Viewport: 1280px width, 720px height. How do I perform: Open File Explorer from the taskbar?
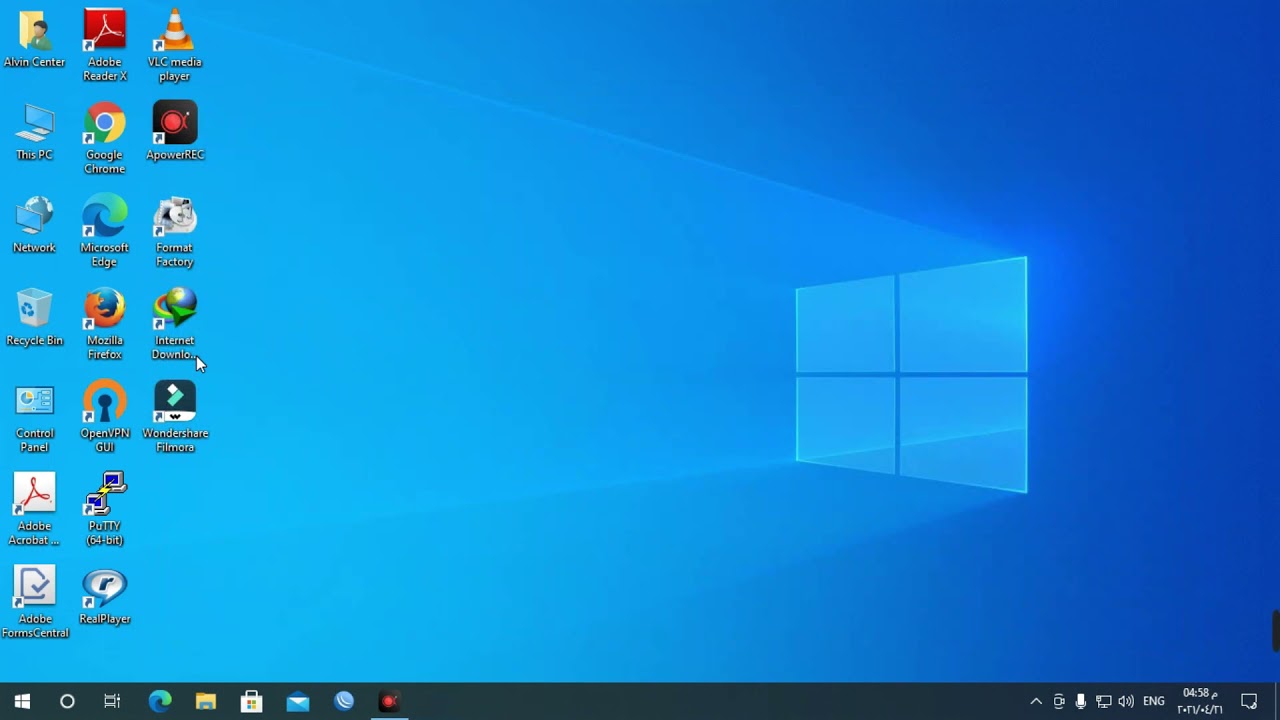(206, 701)
